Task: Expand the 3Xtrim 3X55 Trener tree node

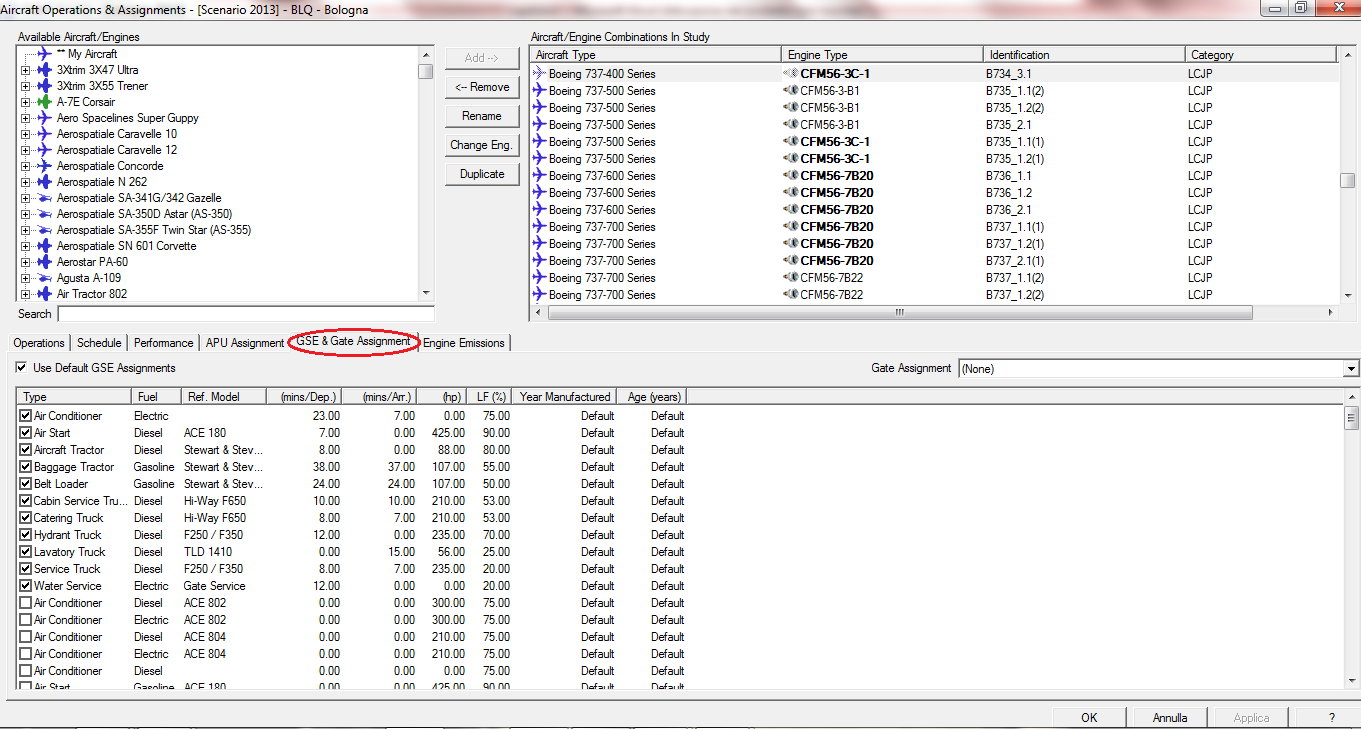Action: 25,86
